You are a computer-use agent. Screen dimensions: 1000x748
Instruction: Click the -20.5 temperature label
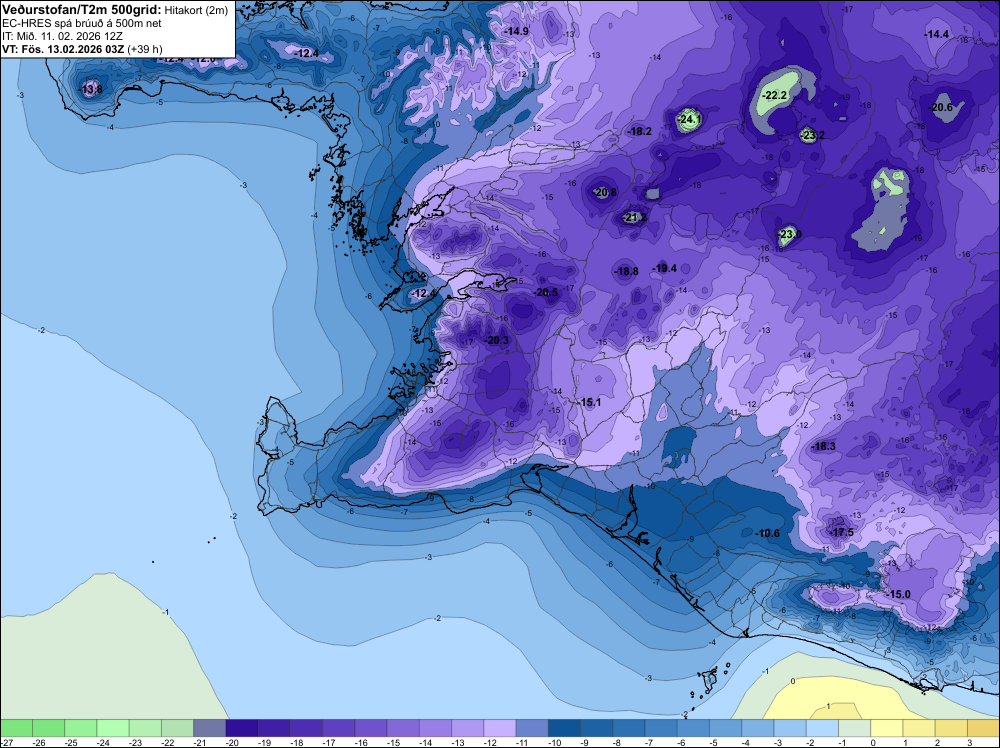546,293
